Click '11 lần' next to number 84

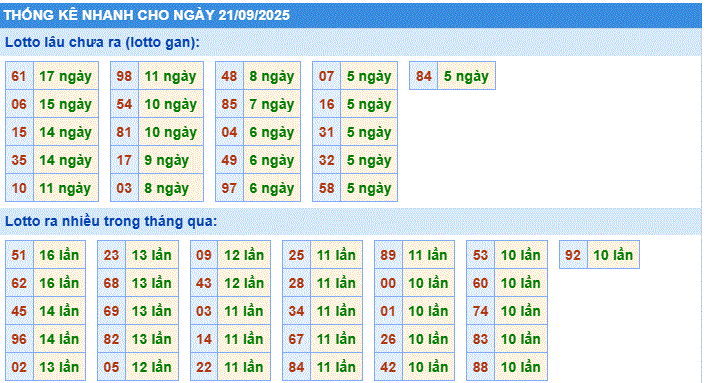point(336,366)
